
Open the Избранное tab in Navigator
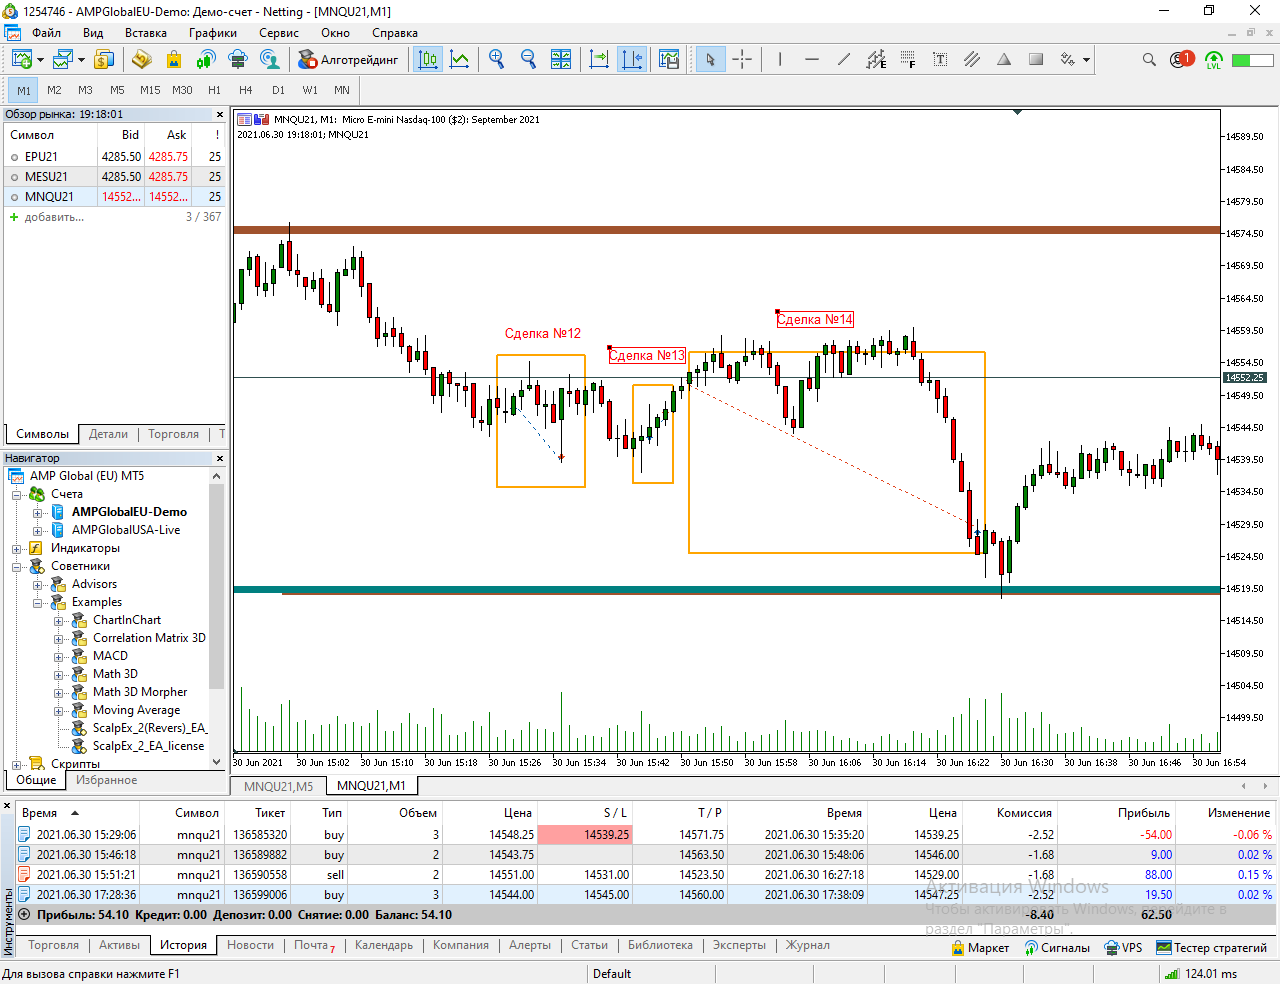click(x=107, y=780)
